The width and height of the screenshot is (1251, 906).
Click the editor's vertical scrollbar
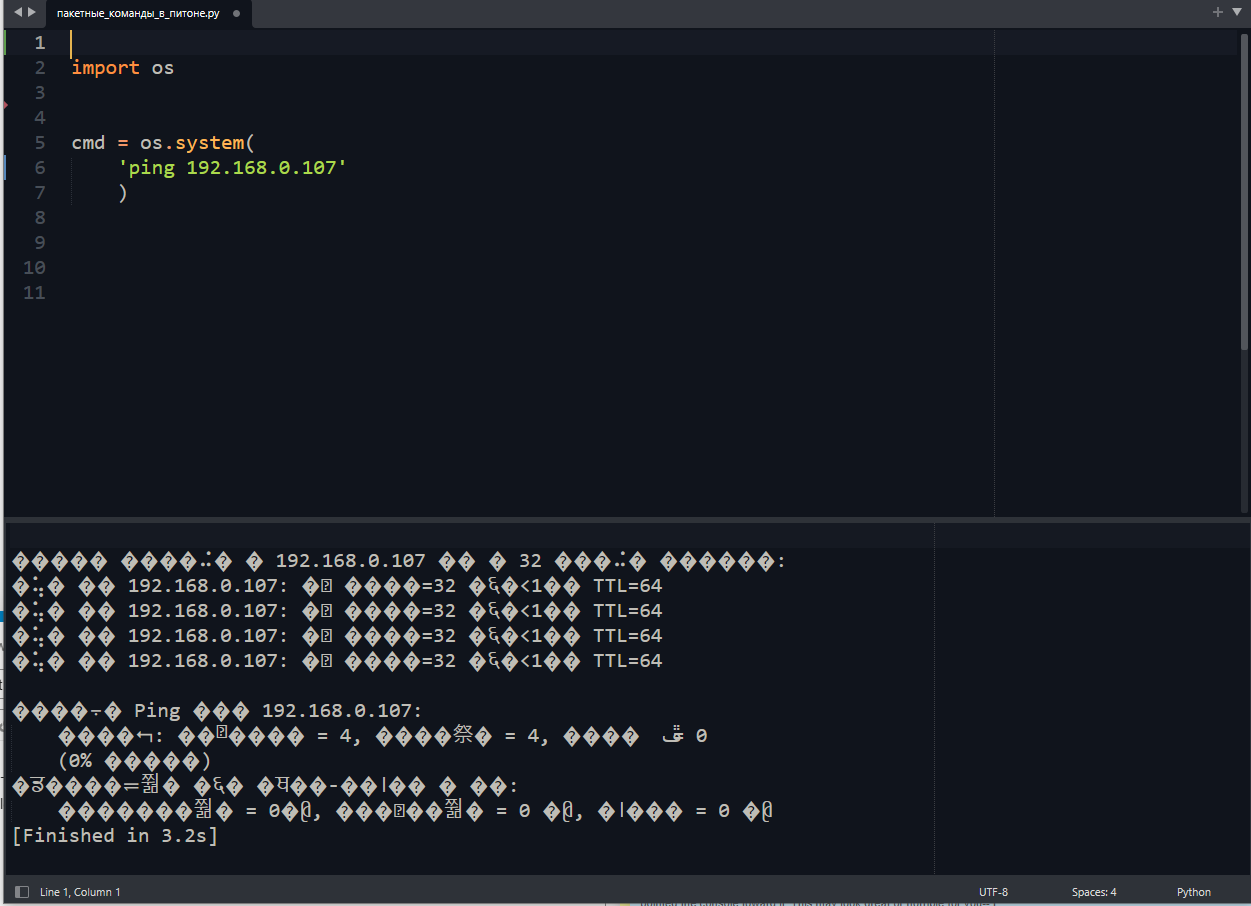(x=1244, y=190)
